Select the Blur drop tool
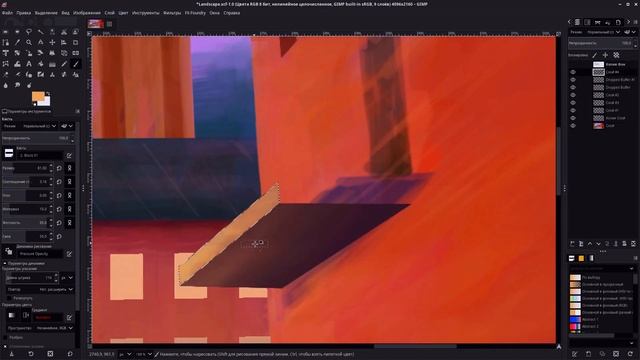The image size is (640, 360). coord(5,85)
